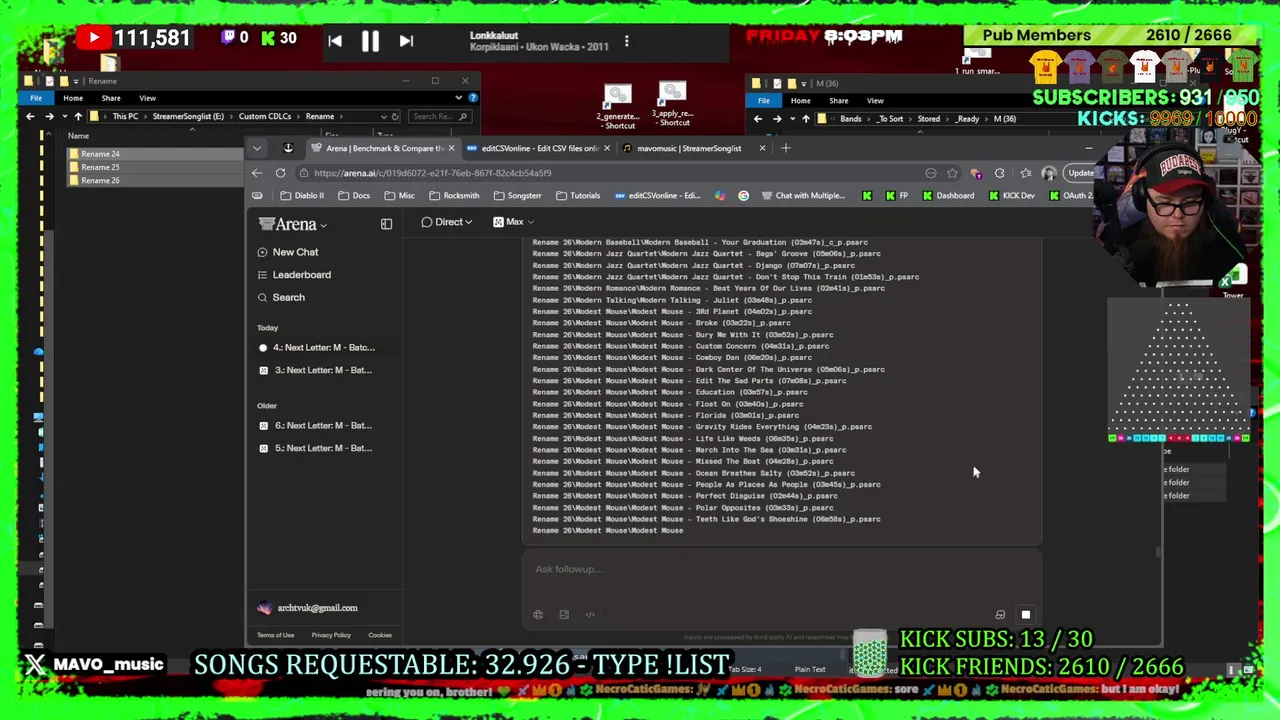Open the Terms of Use link
The image size is (1280, 720).
[x=275, y=635]
